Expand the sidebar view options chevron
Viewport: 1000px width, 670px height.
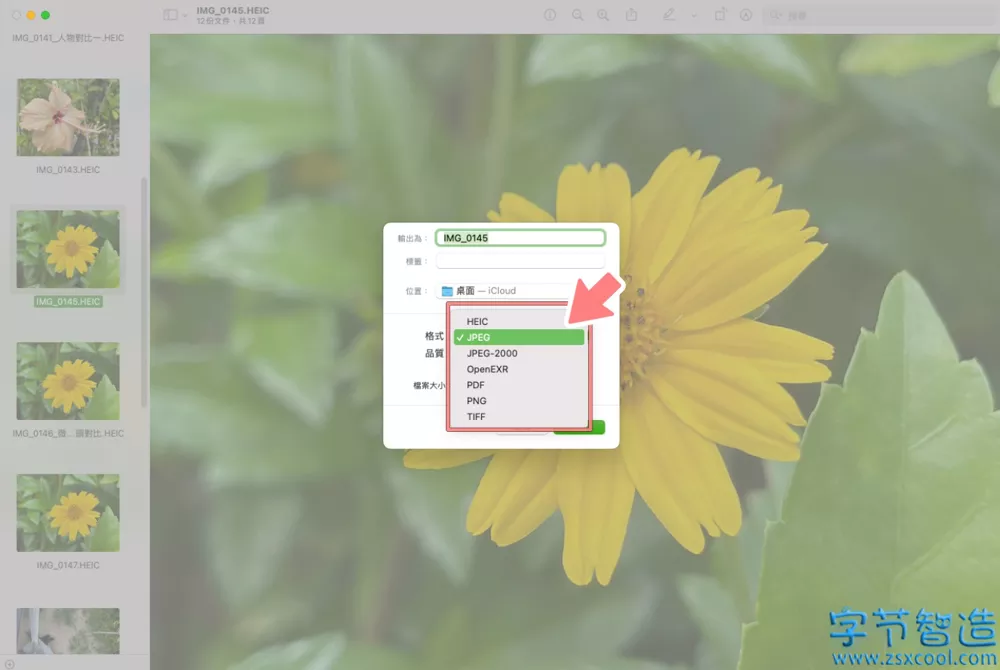tap(185, 15)
